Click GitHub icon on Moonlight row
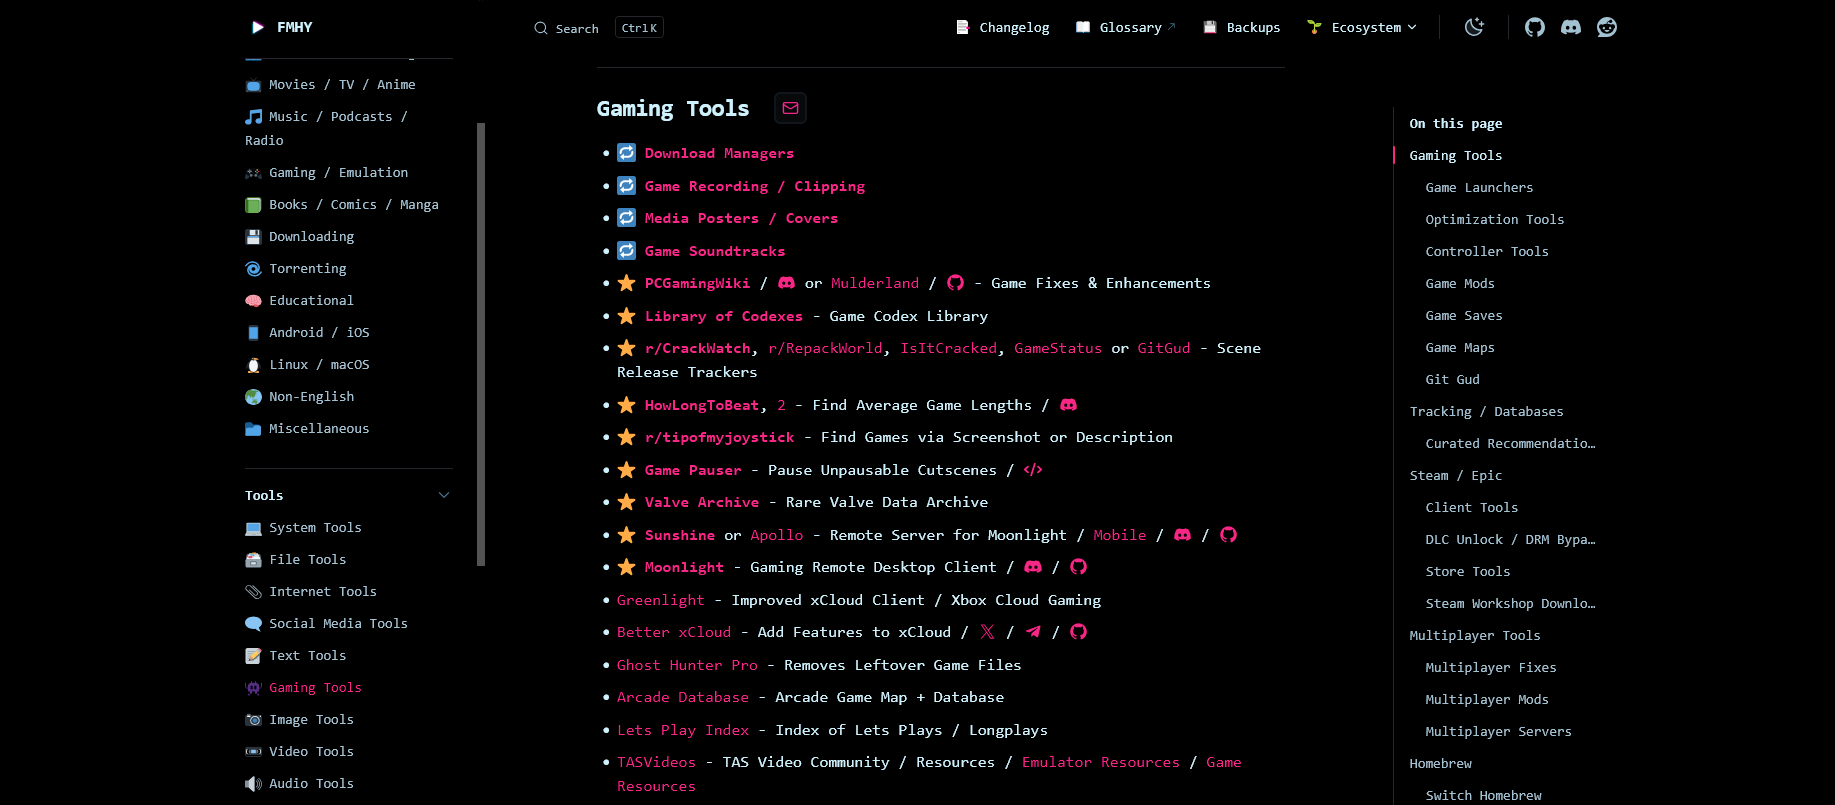 (1078, 567)
